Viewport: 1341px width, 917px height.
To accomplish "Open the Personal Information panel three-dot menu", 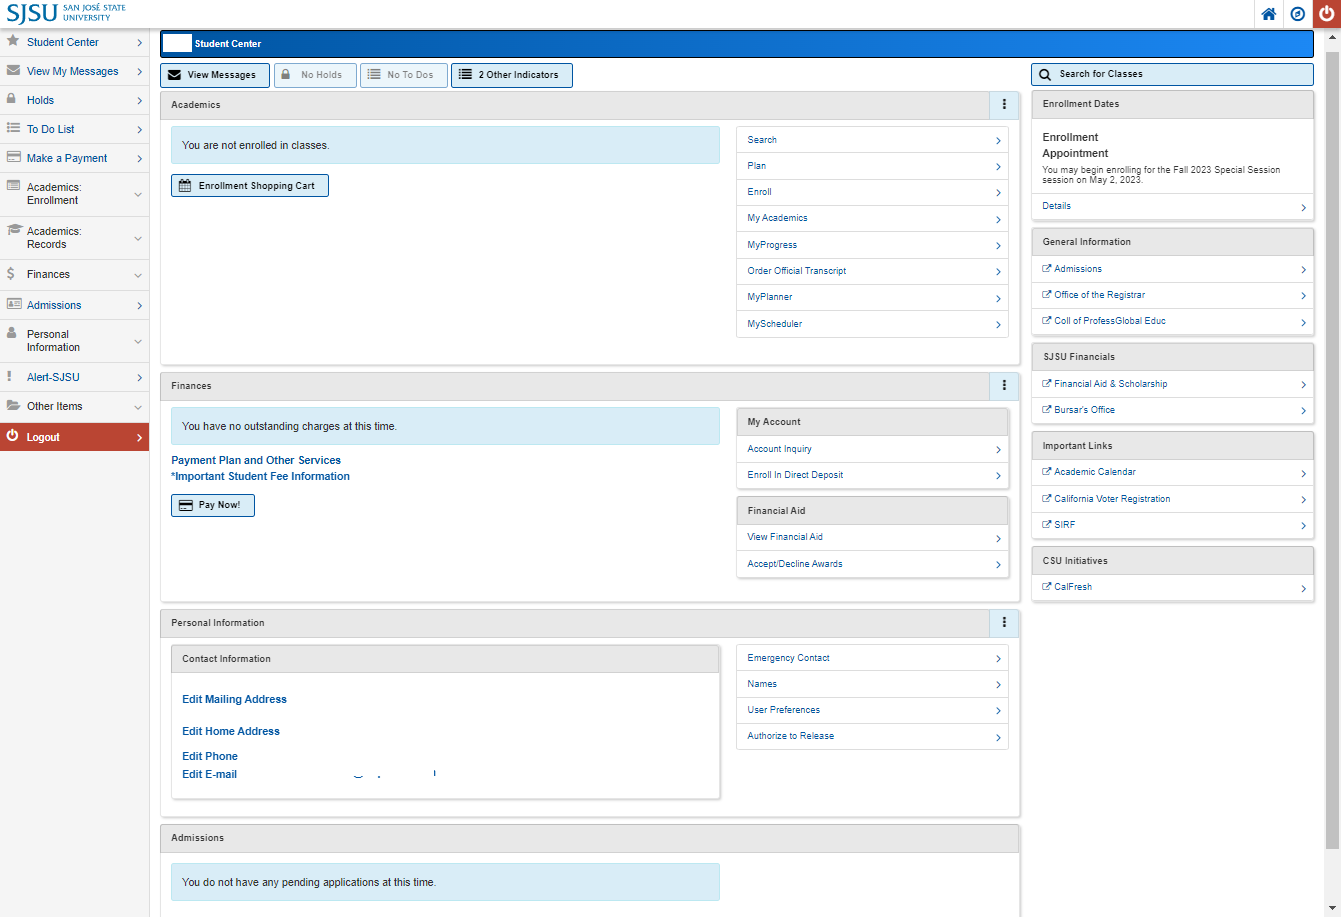I will pyautogui.click(x=1004, y=622).
